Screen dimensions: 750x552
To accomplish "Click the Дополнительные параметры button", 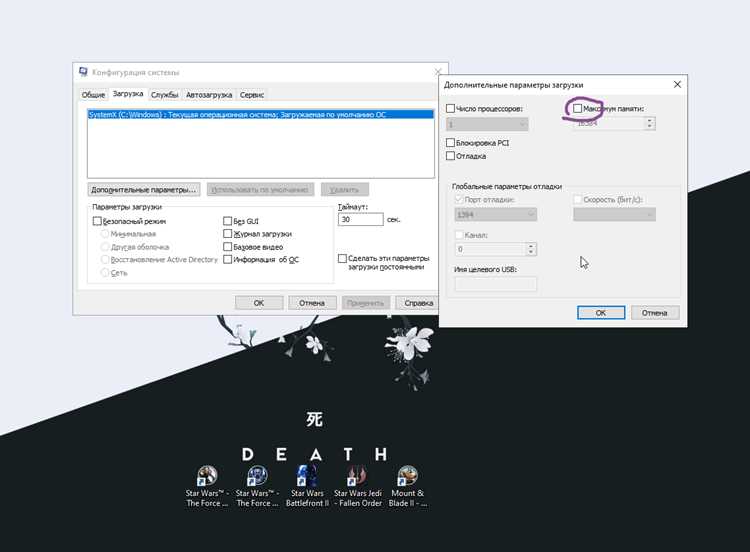I will (144, 190).
